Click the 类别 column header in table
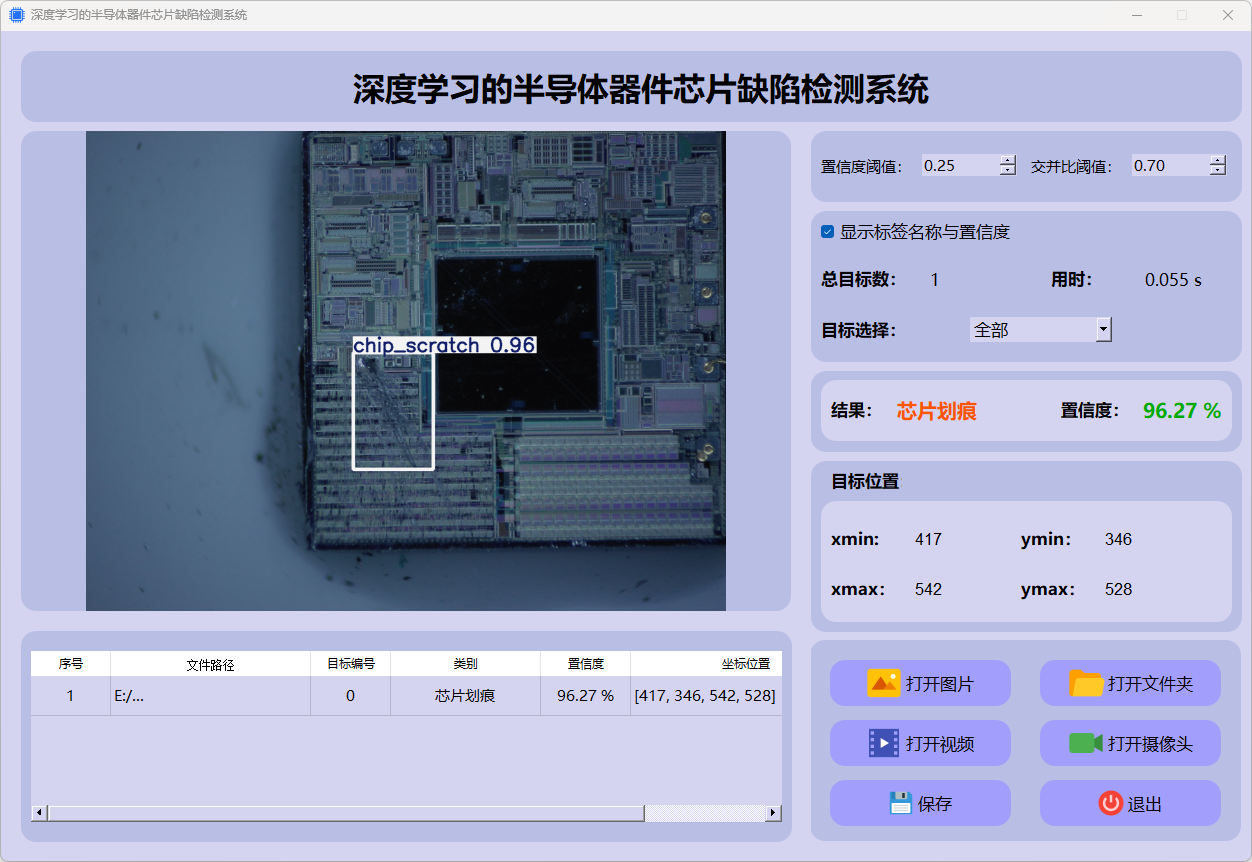This screenshot has width=1252, height=862. (x=465, y=664)
